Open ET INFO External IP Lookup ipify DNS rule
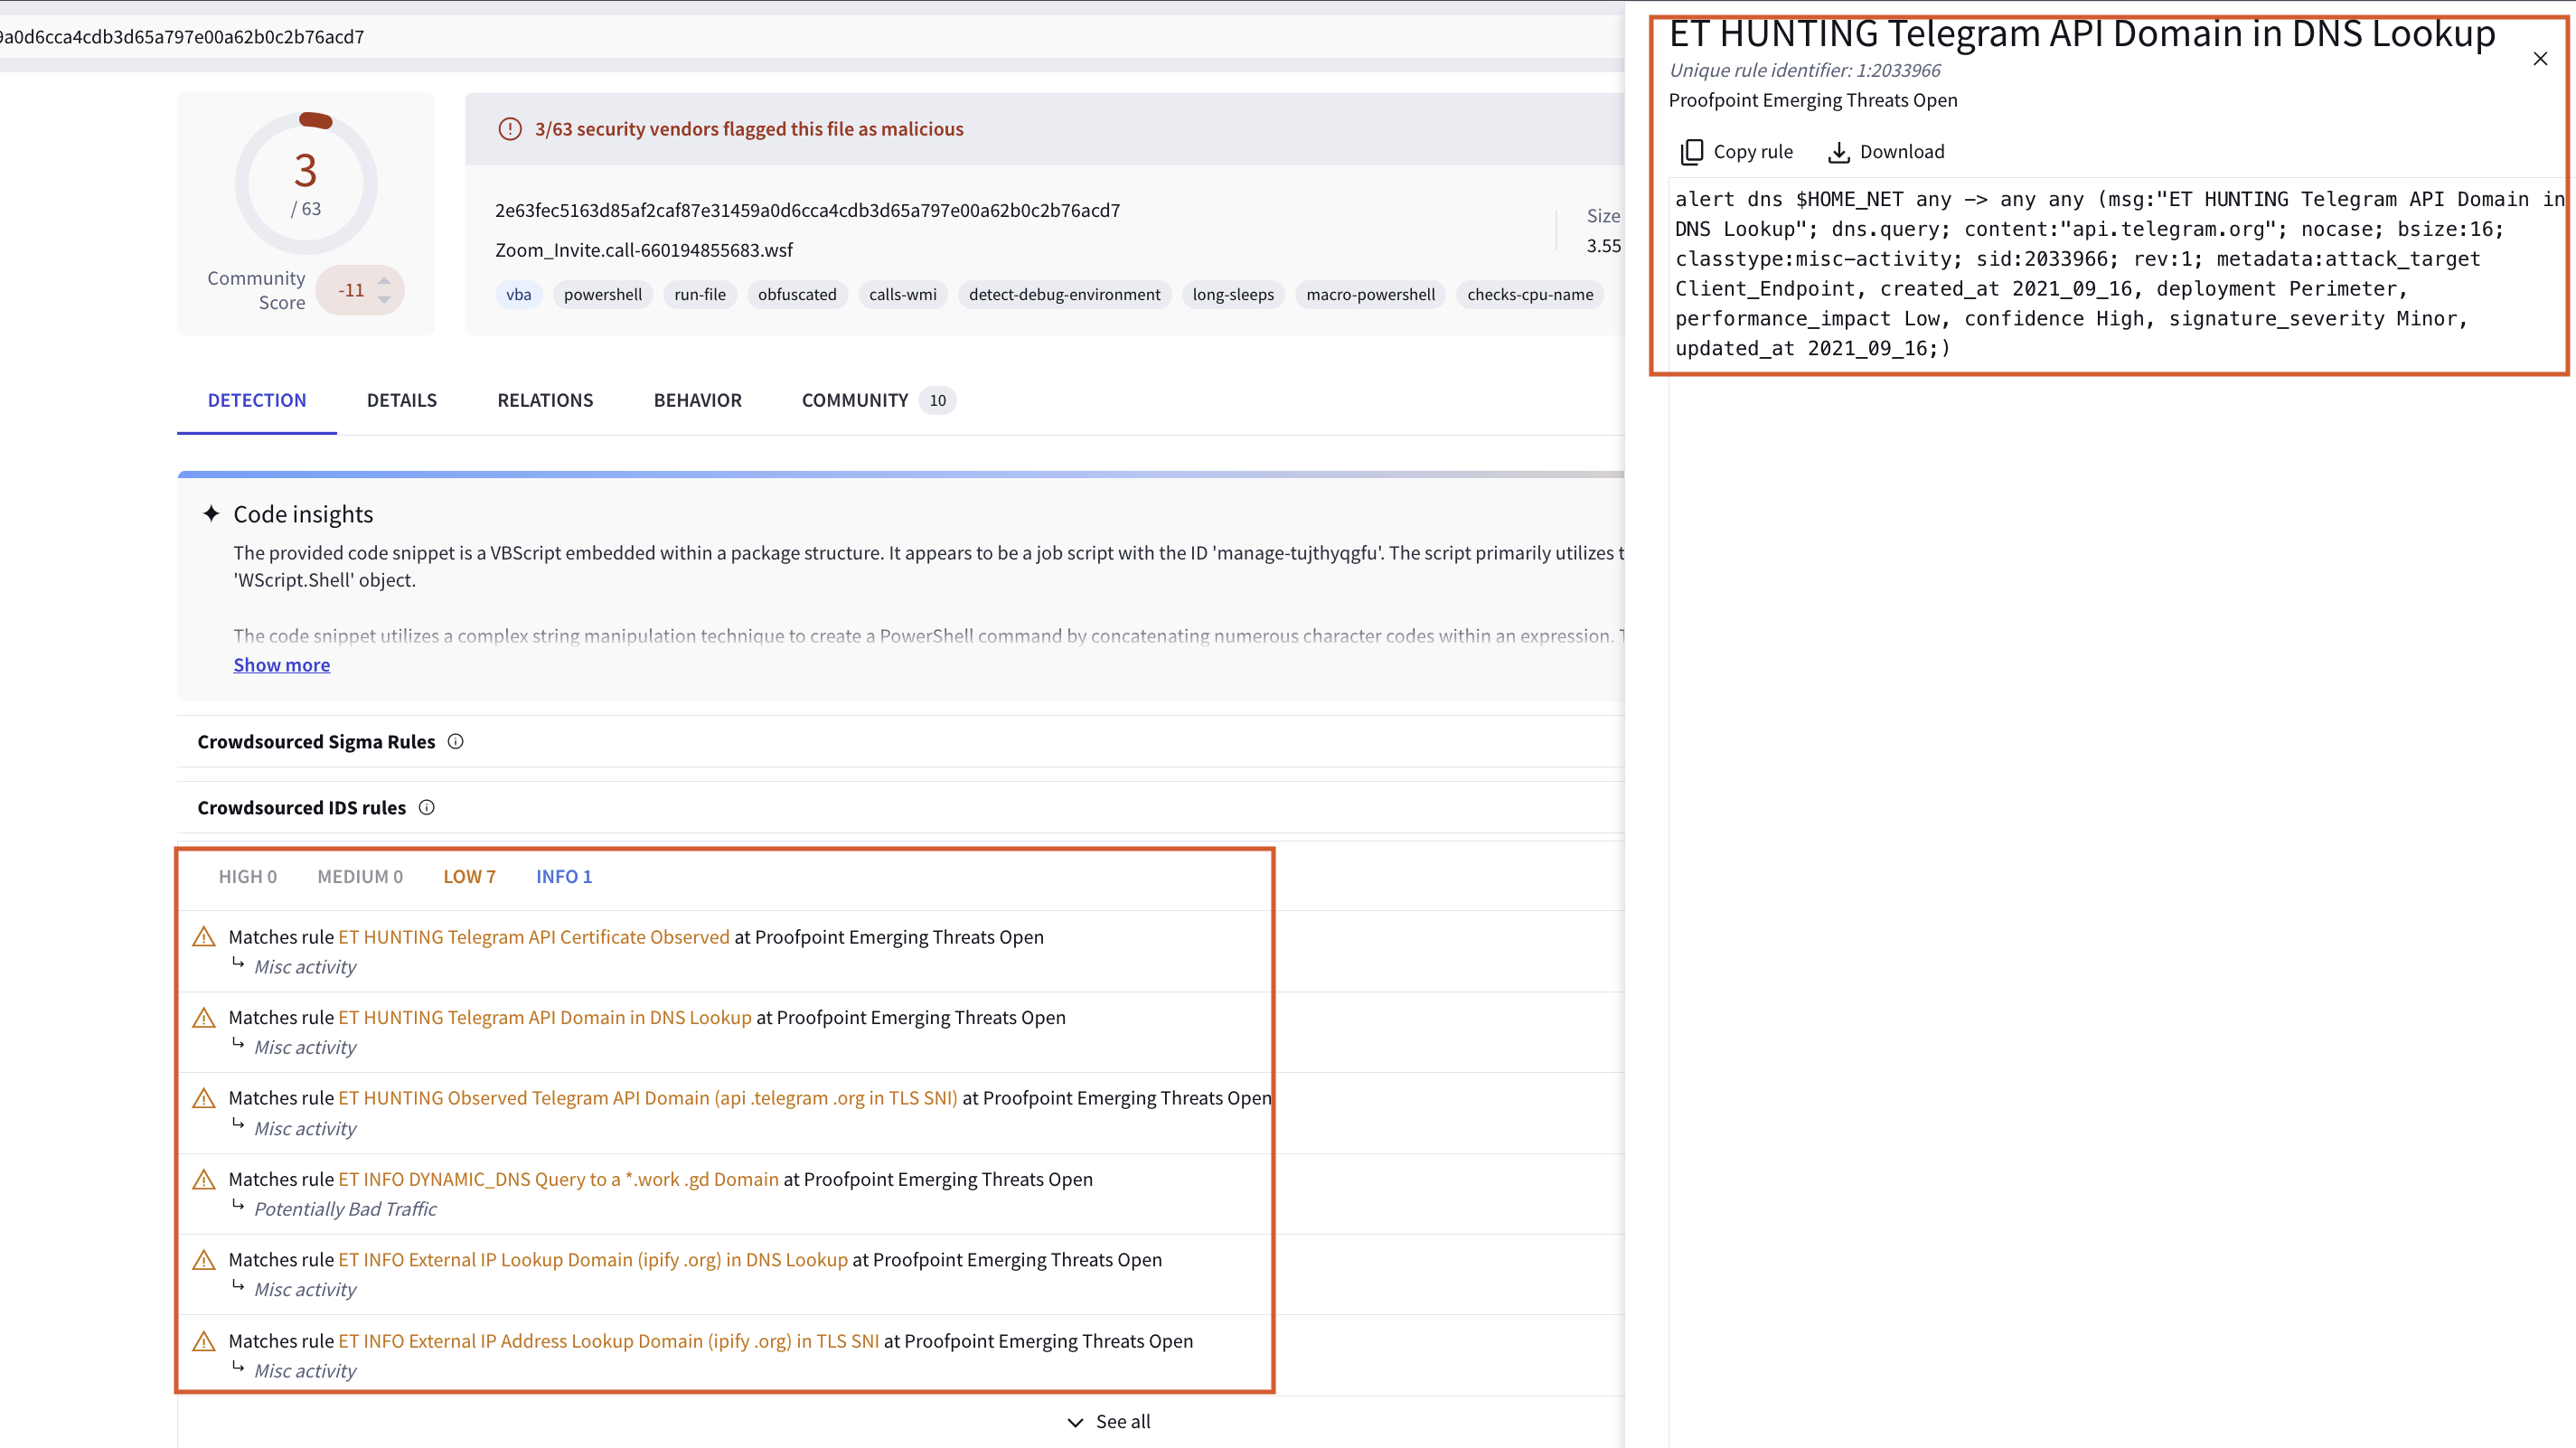 [x=593, y=1260]
